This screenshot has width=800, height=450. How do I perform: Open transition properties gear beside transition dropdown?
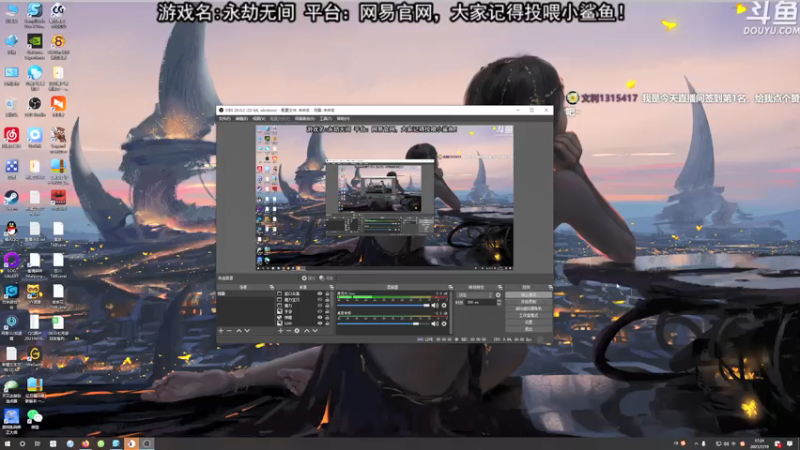point(498,295)
